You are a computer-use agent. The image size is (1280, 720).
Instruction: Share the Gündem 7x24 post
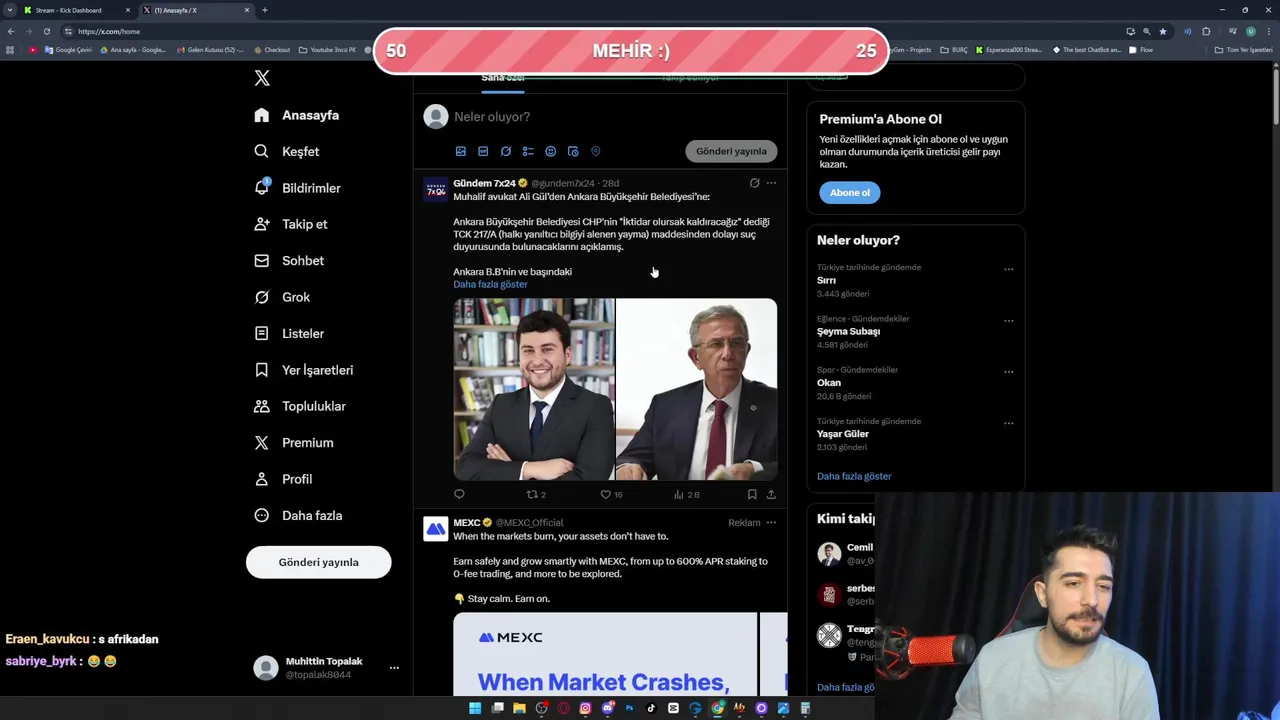coord(771,494)
